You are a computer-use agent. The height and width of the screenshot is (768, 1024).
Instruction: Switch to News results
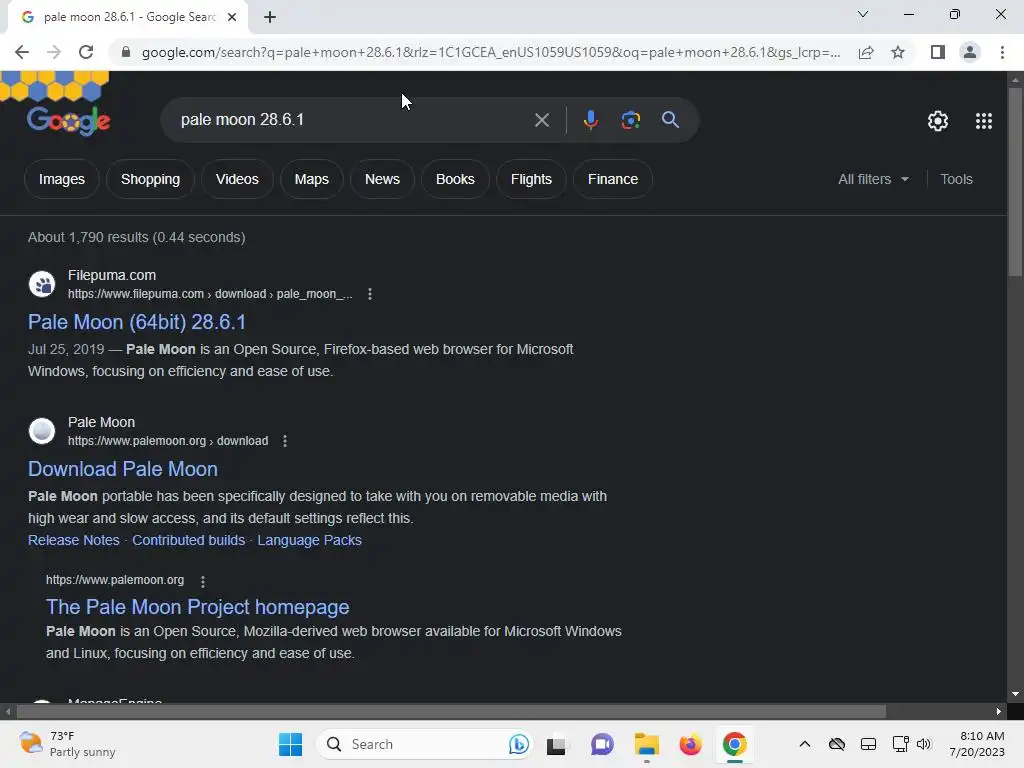382,179
